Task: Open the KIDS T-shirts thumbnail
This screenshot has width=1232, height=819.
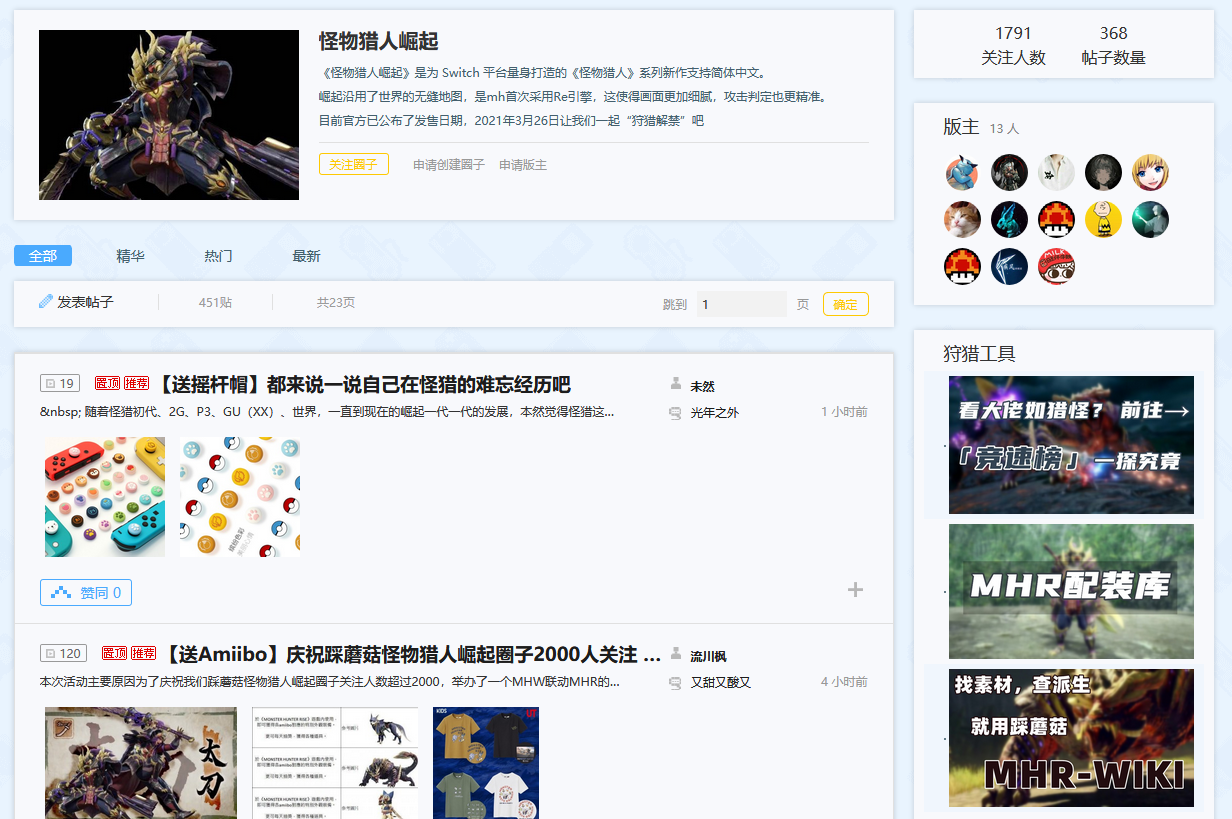Action: (486, 763)
